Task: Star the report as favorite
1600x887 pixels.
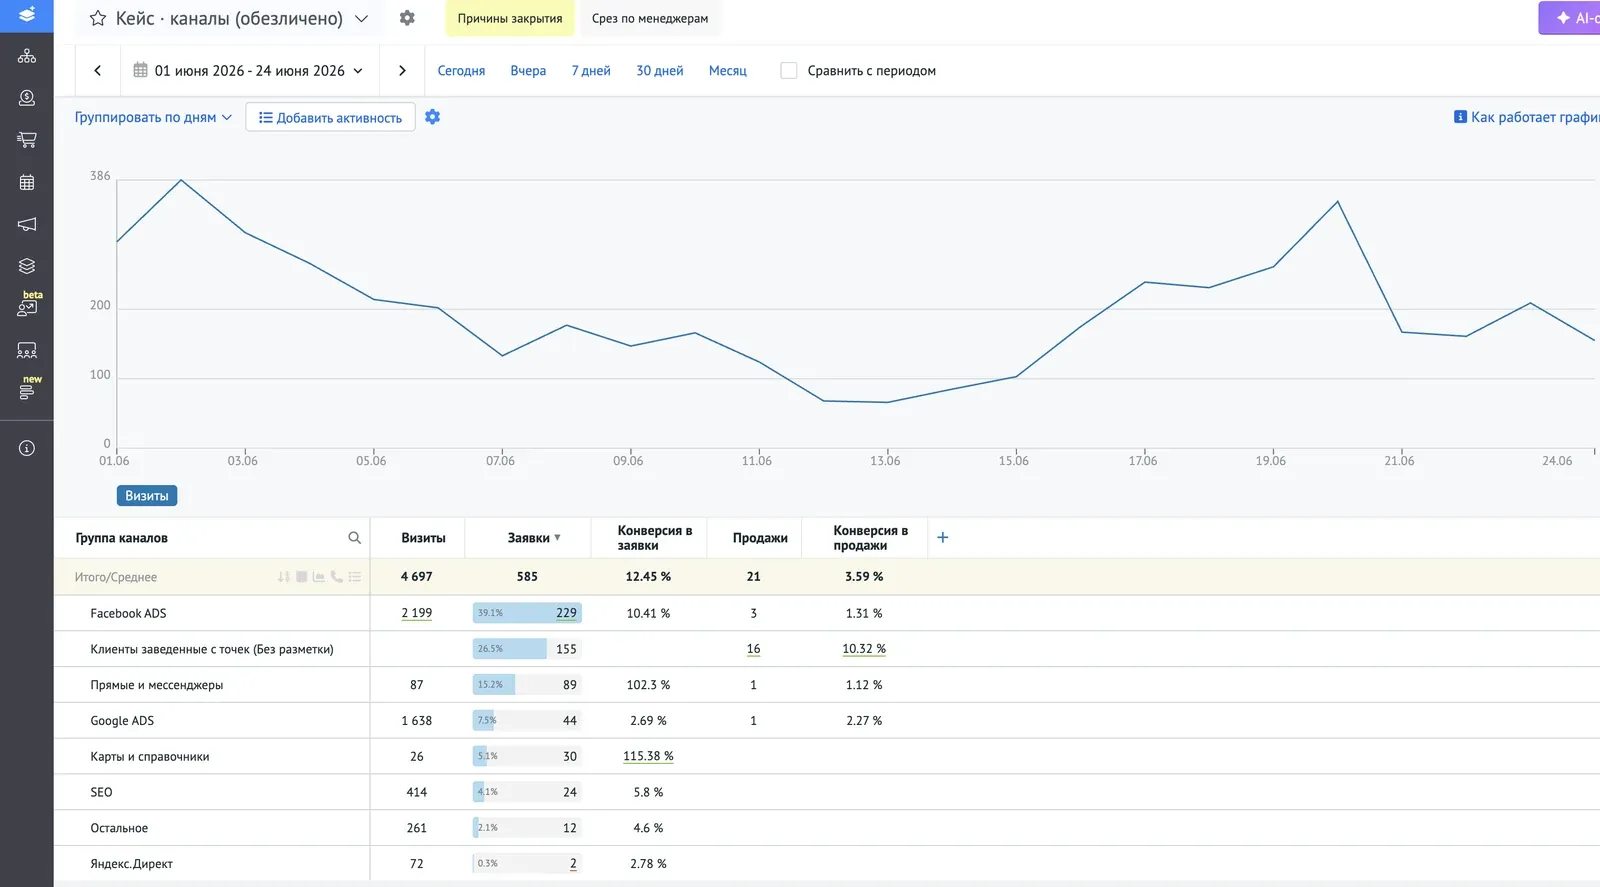Action: point(98,18)
